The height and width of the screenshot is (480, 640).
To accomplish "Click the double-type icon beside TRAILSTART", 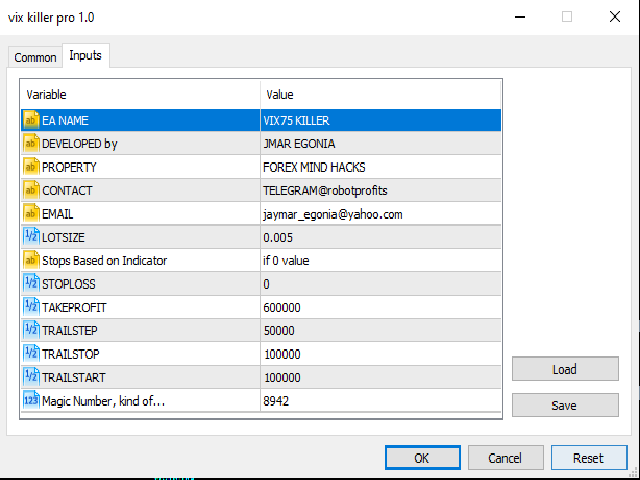I will coord(31,377).
